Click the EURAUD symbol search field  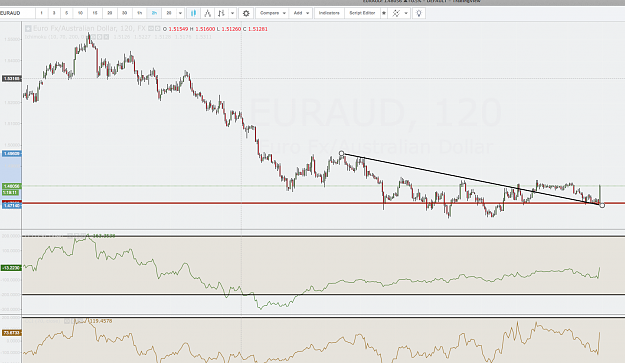17,13
